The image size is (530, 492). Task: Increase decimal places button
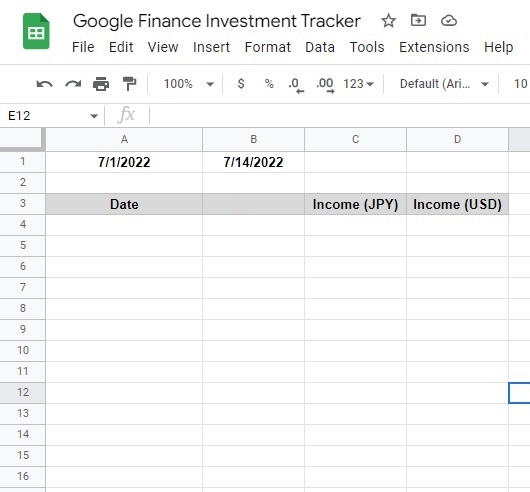325,85
